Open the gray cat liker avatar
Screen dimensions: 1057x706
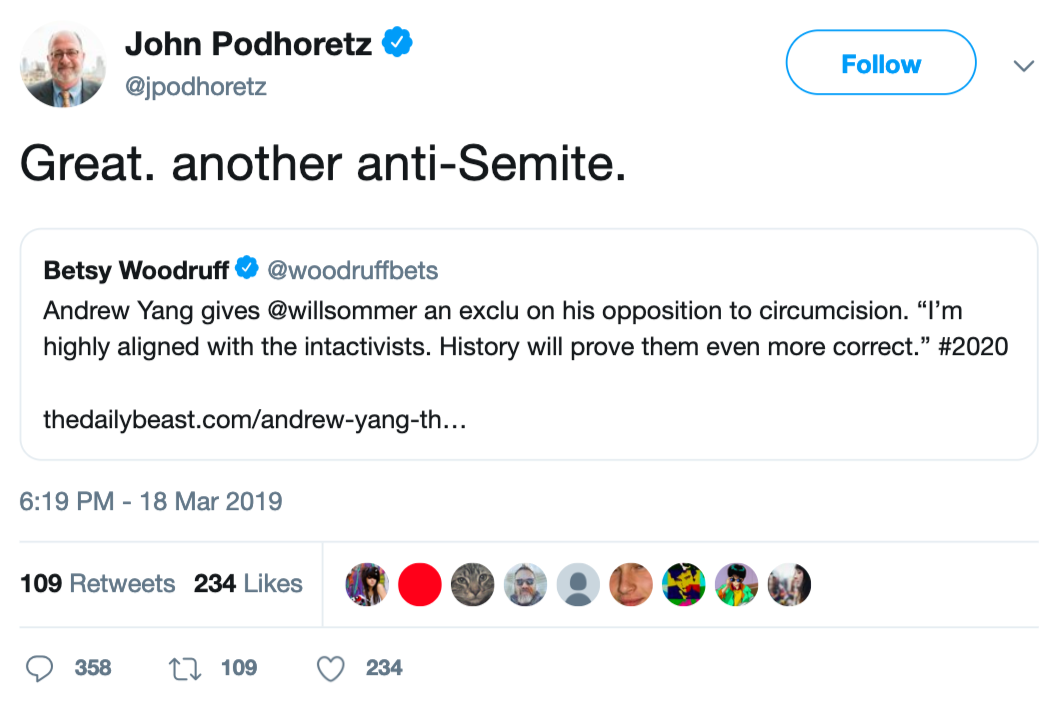[472, 584]
